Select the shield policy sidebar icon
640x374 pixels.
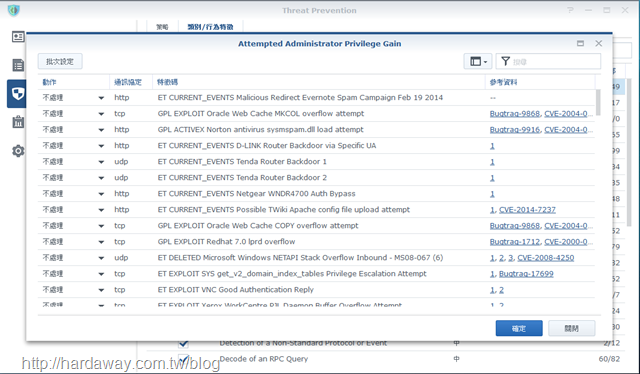tap(18, 94)
